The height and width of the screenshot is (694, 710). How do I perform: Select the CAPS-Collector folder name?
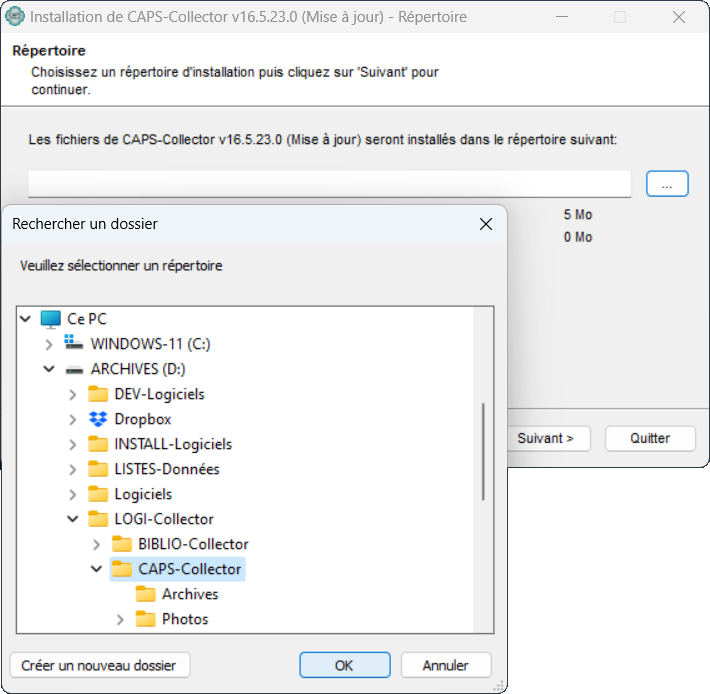[189, 569]
